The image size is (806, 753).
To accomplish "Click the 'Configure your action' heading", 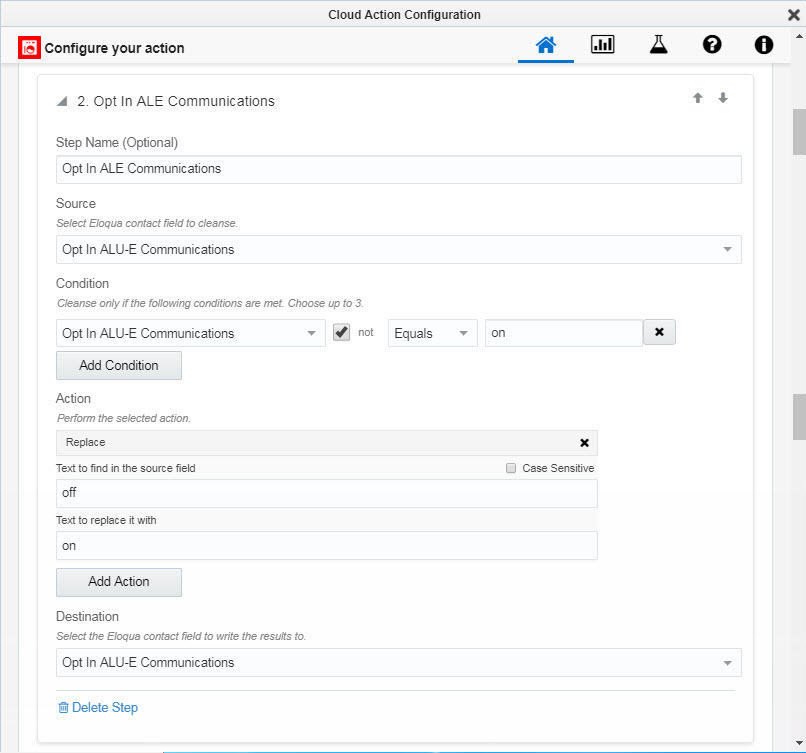I will pos(114,48).
